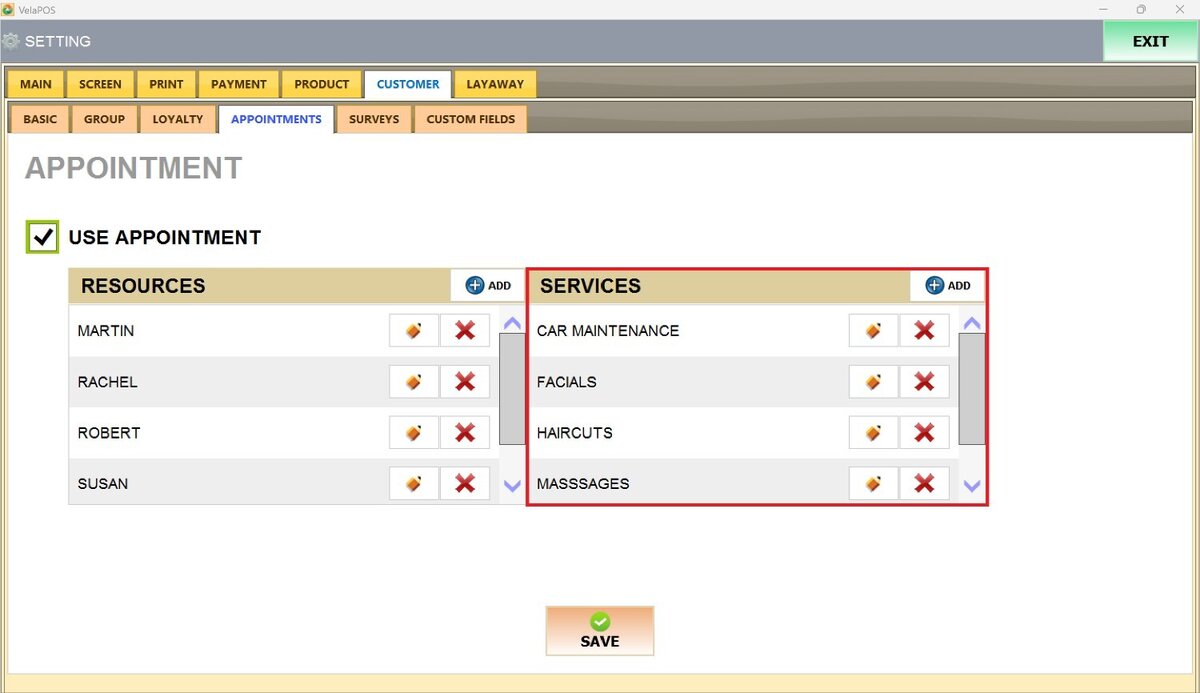Switch to the BASIC sub-tab

[x=40, y=119]
